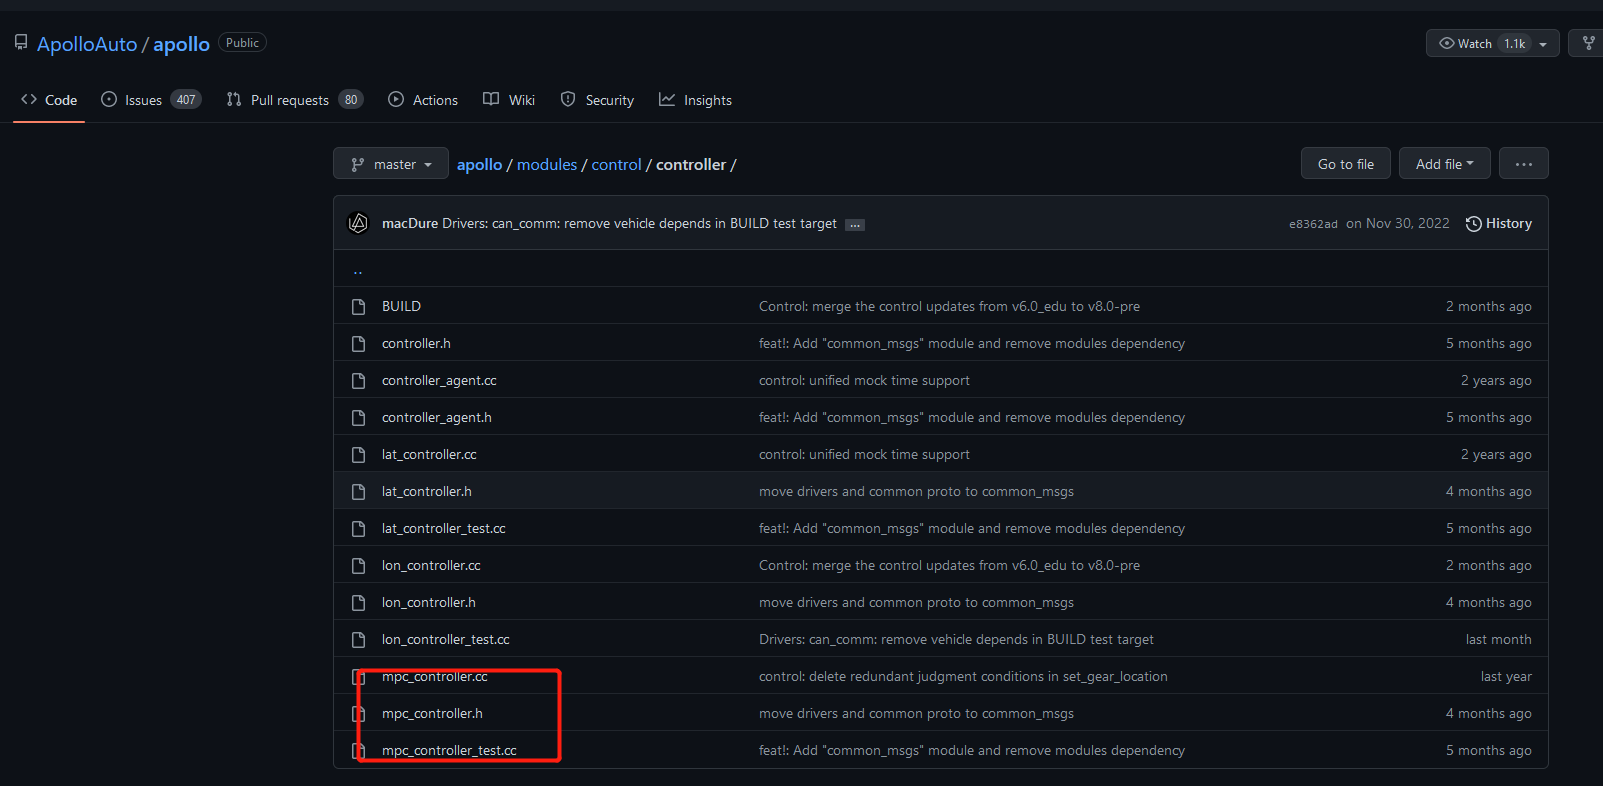Open lon_controller.cc file

tap(431, 565)
